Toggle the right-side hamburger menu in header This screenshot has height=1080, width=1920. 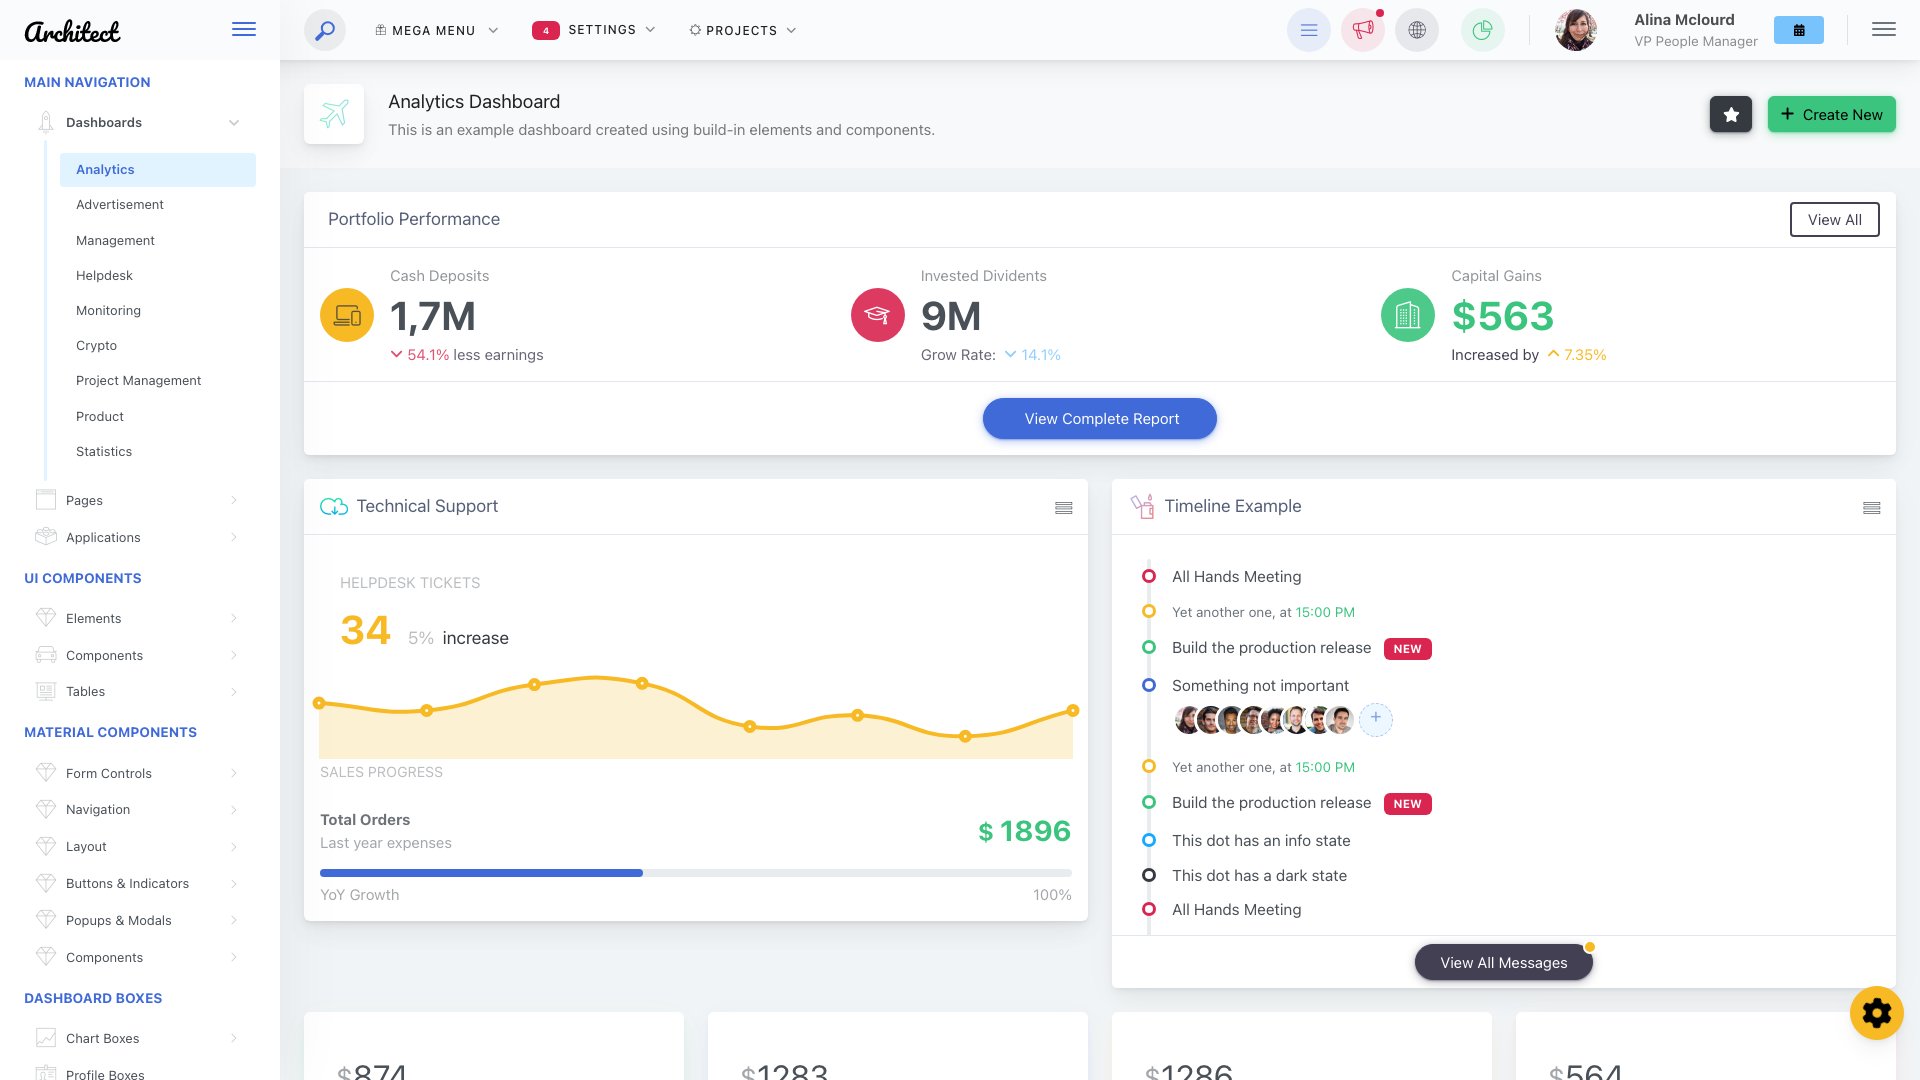[1884, 29]
